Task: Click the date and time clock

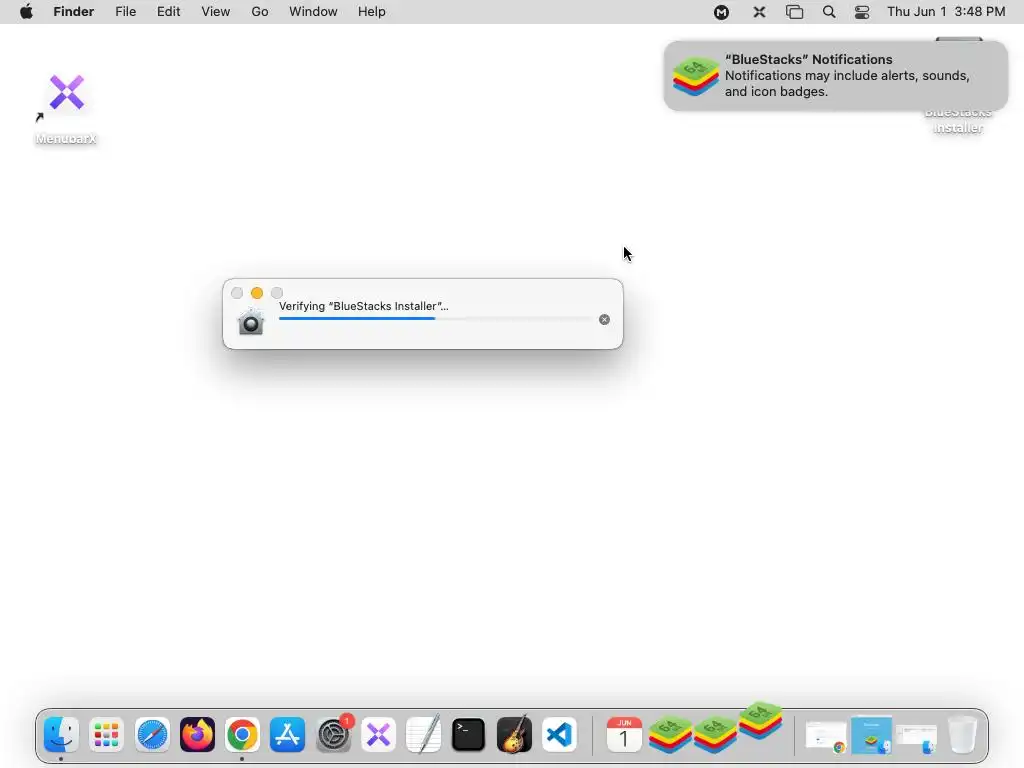Action: click(946, 12)
